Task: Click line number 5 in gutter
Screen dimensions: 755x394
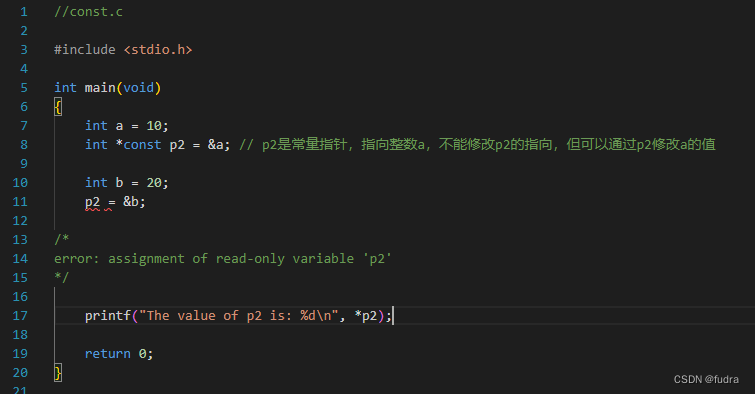Action: click(24, 88)
